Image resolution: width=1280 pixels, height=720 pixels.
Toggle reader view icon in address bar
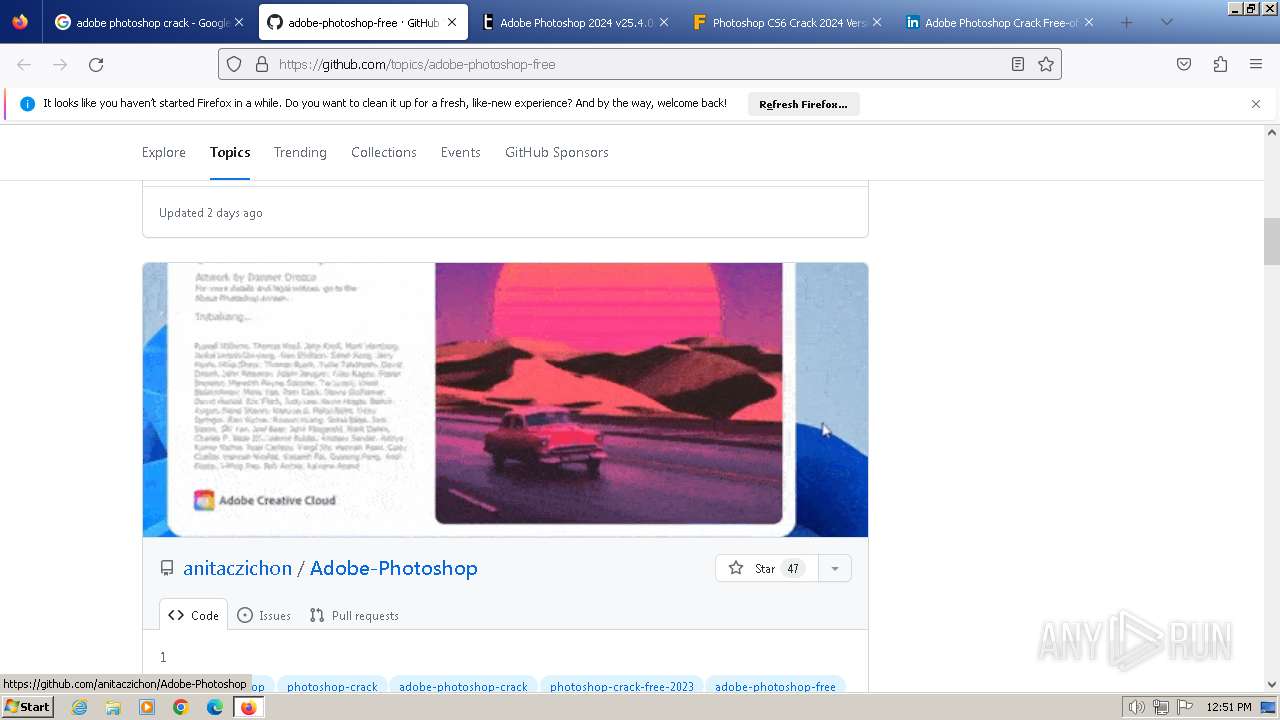[x=1017, y=64]
